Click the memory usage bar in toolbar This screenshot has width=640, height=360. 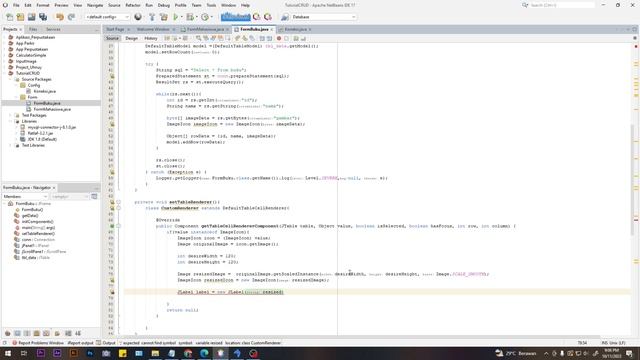pos(236,17)
